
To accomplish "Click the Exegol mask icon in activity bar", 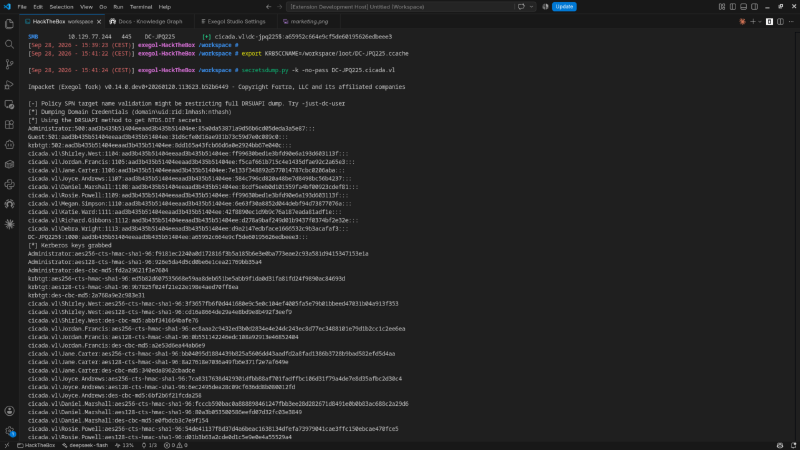I will (9, 204).
